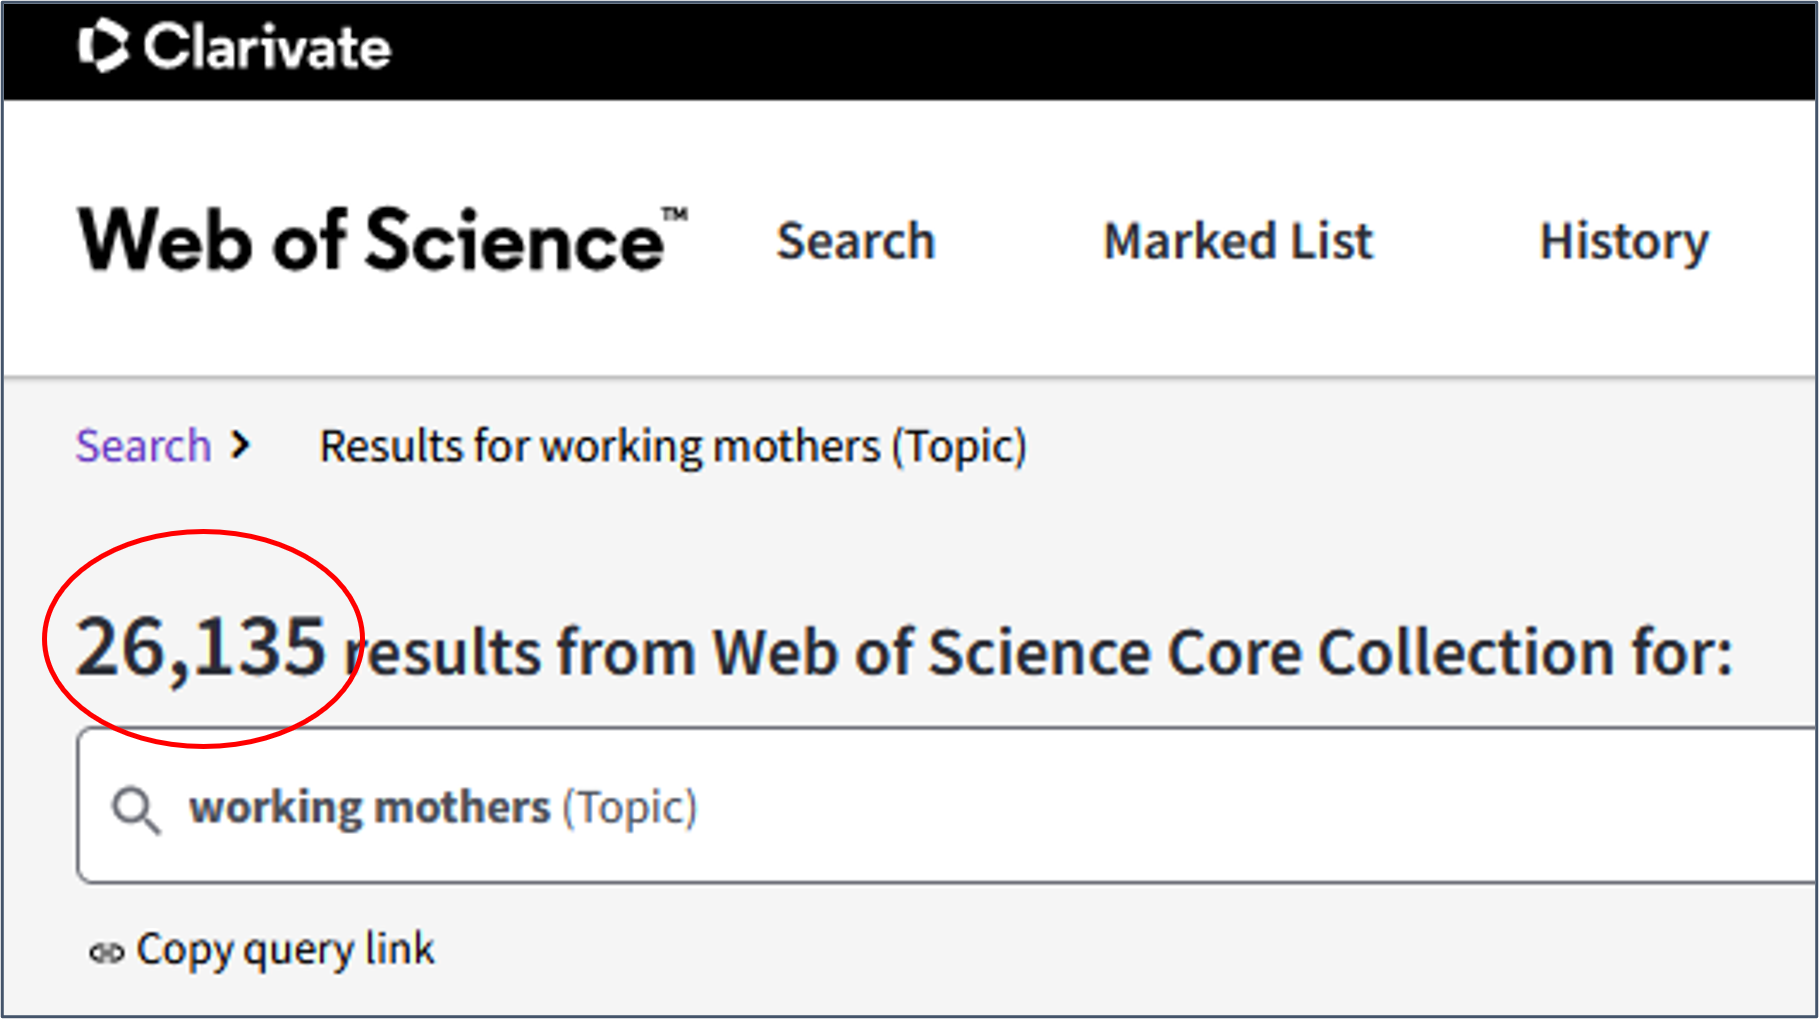Click the magnifying glass search icon
The height and width of the screenshot is (1019, 1819).
point(135,809)
